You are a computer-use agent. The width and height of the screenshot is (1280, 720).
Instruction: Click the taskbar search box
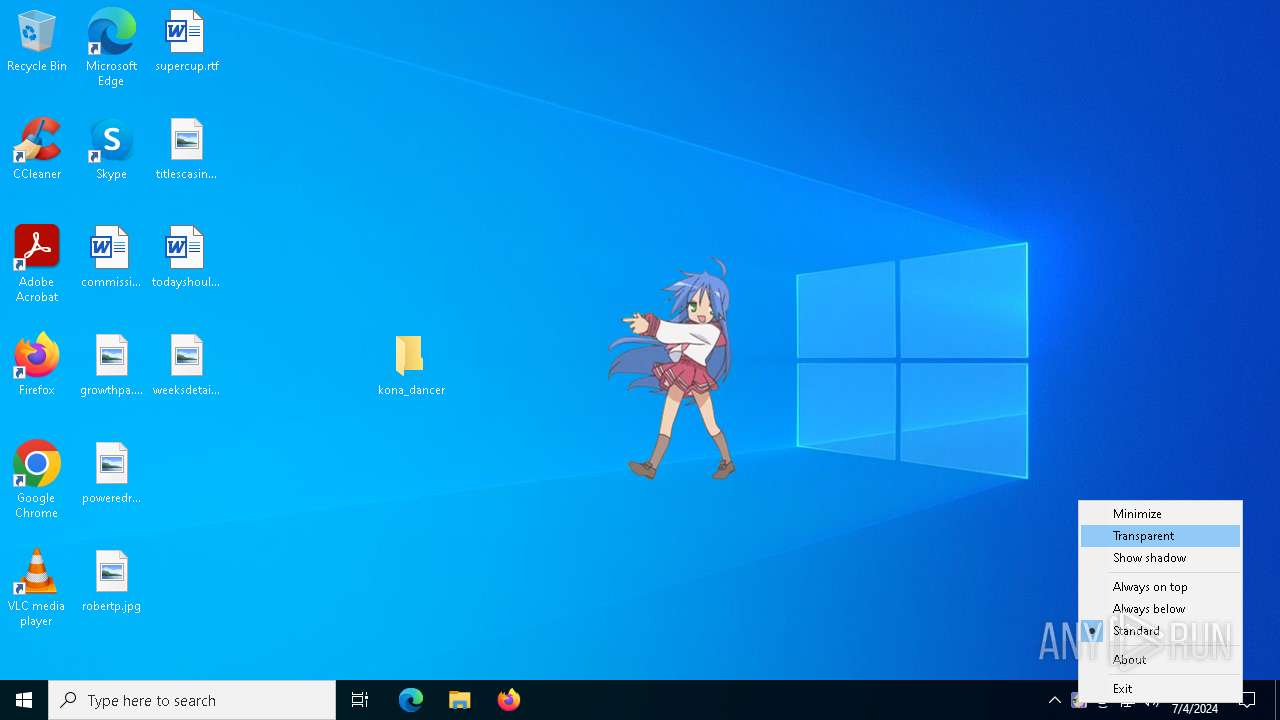click(192, 700)
